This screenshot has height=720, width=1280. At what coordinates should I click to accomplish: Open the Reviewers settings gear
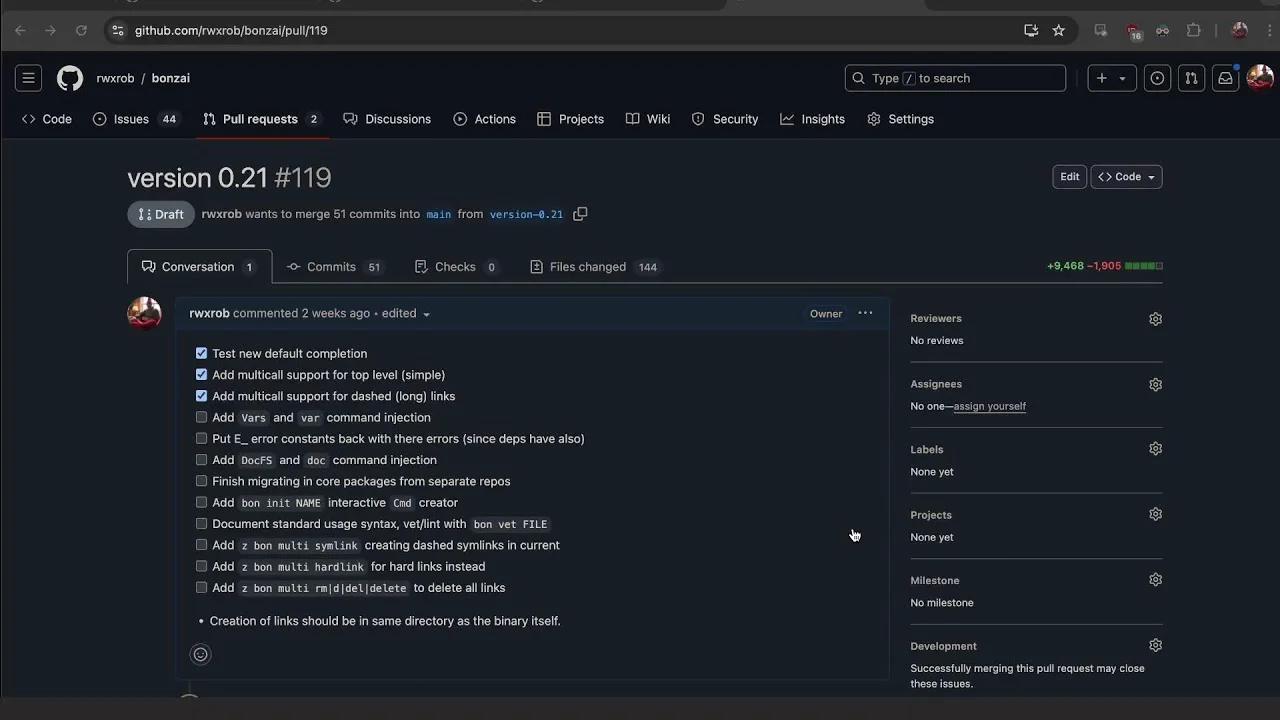click(1155, 318)
